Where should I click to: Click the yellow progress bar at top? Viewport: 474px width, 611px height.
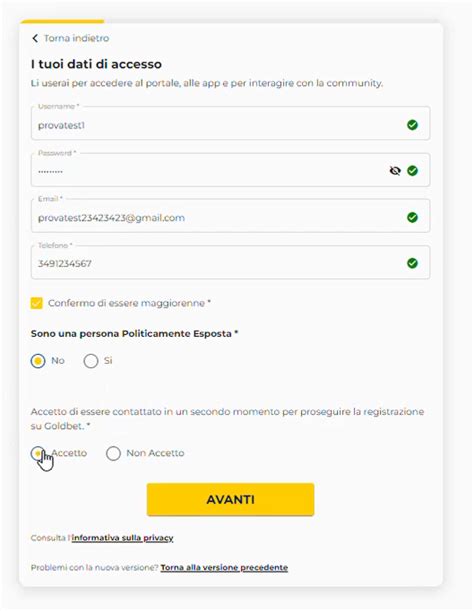click(x=62, y=21)
